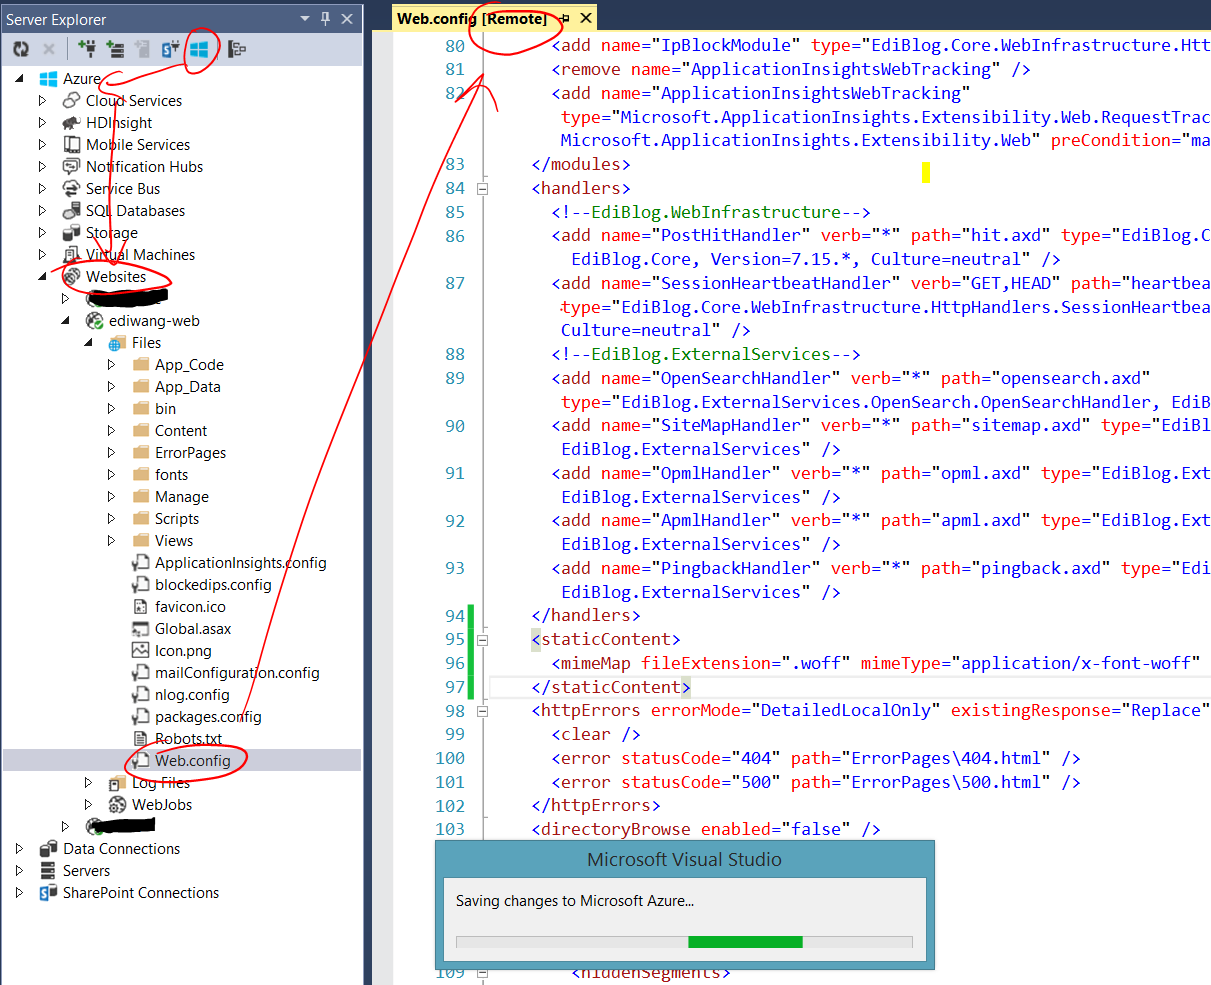Click the ErrorPages folder
The image size is (1211, 985).
click(x=190, y=452)
